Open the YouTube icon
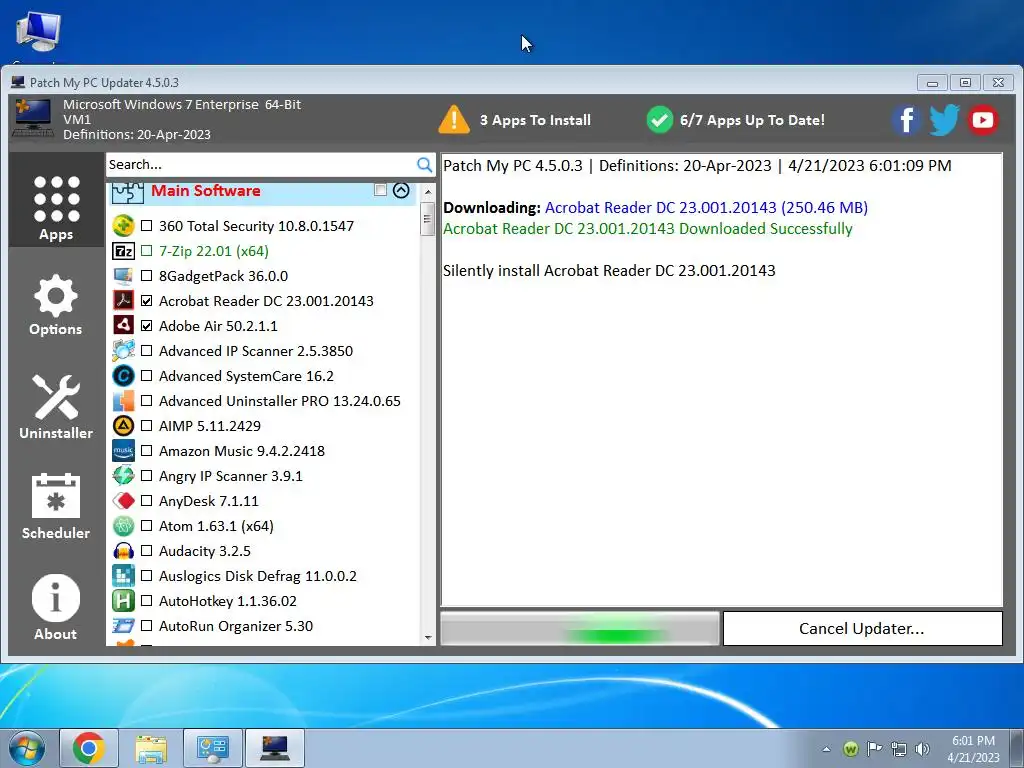 983,120
